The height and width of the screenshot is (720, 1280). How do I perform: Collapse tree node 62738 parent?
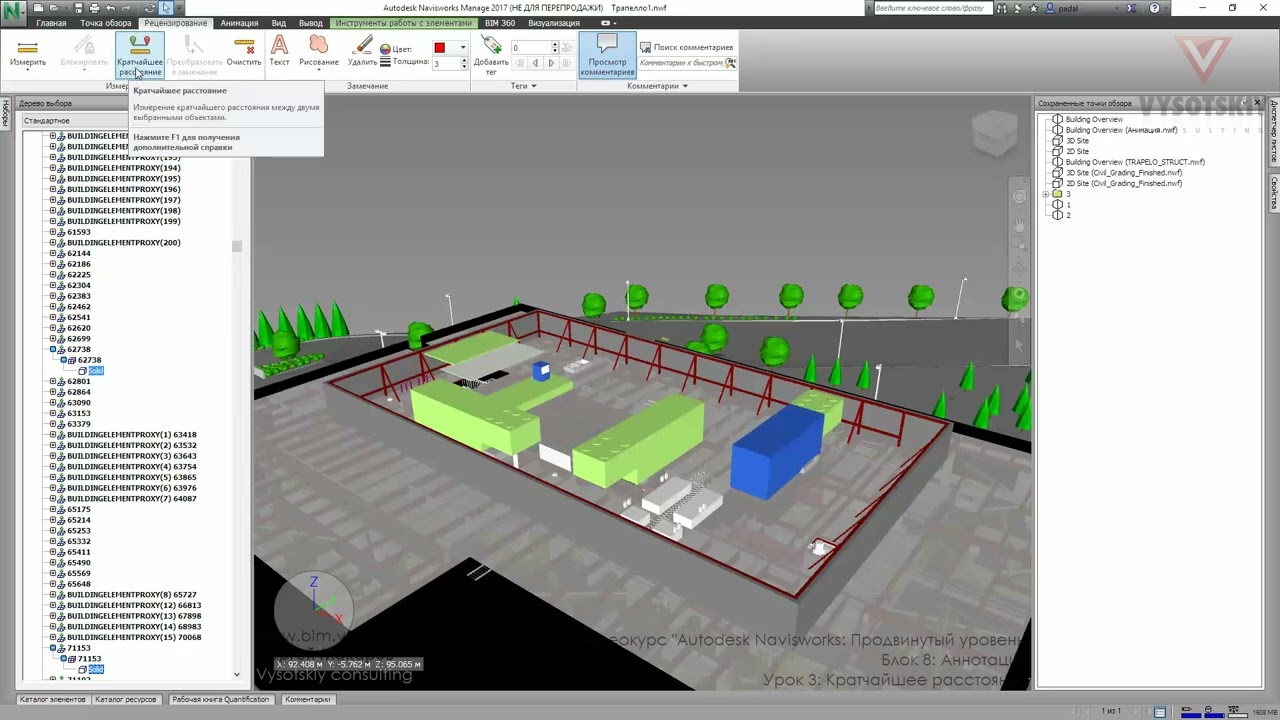53,349
